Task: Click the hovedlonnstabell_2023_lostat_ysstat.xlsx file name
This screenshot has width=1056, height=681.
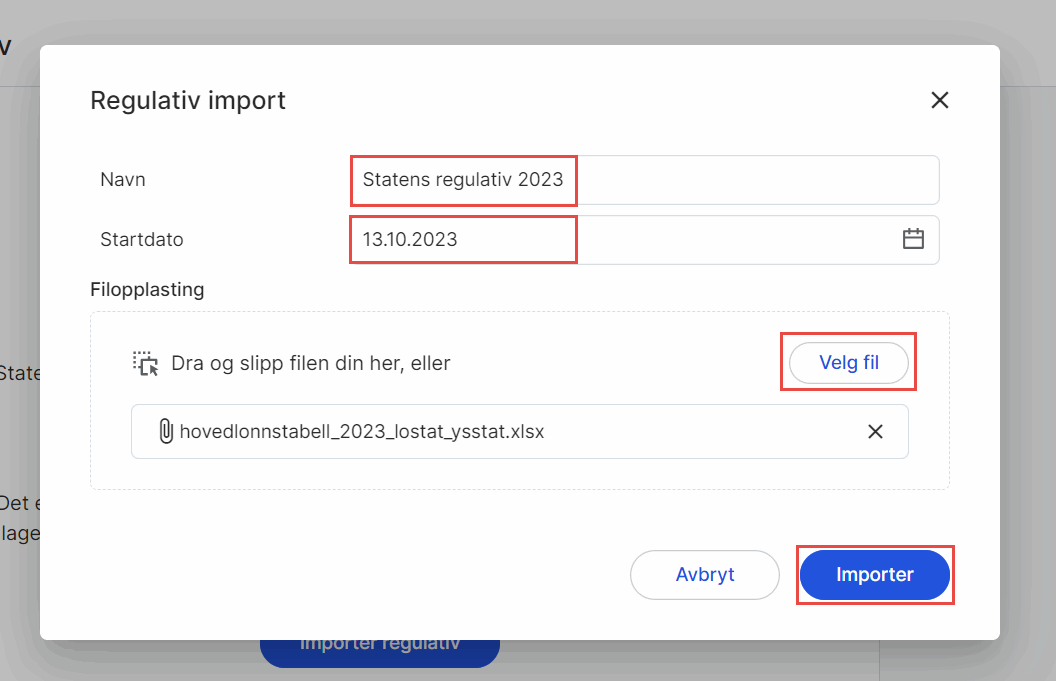Action: (362, 432)
